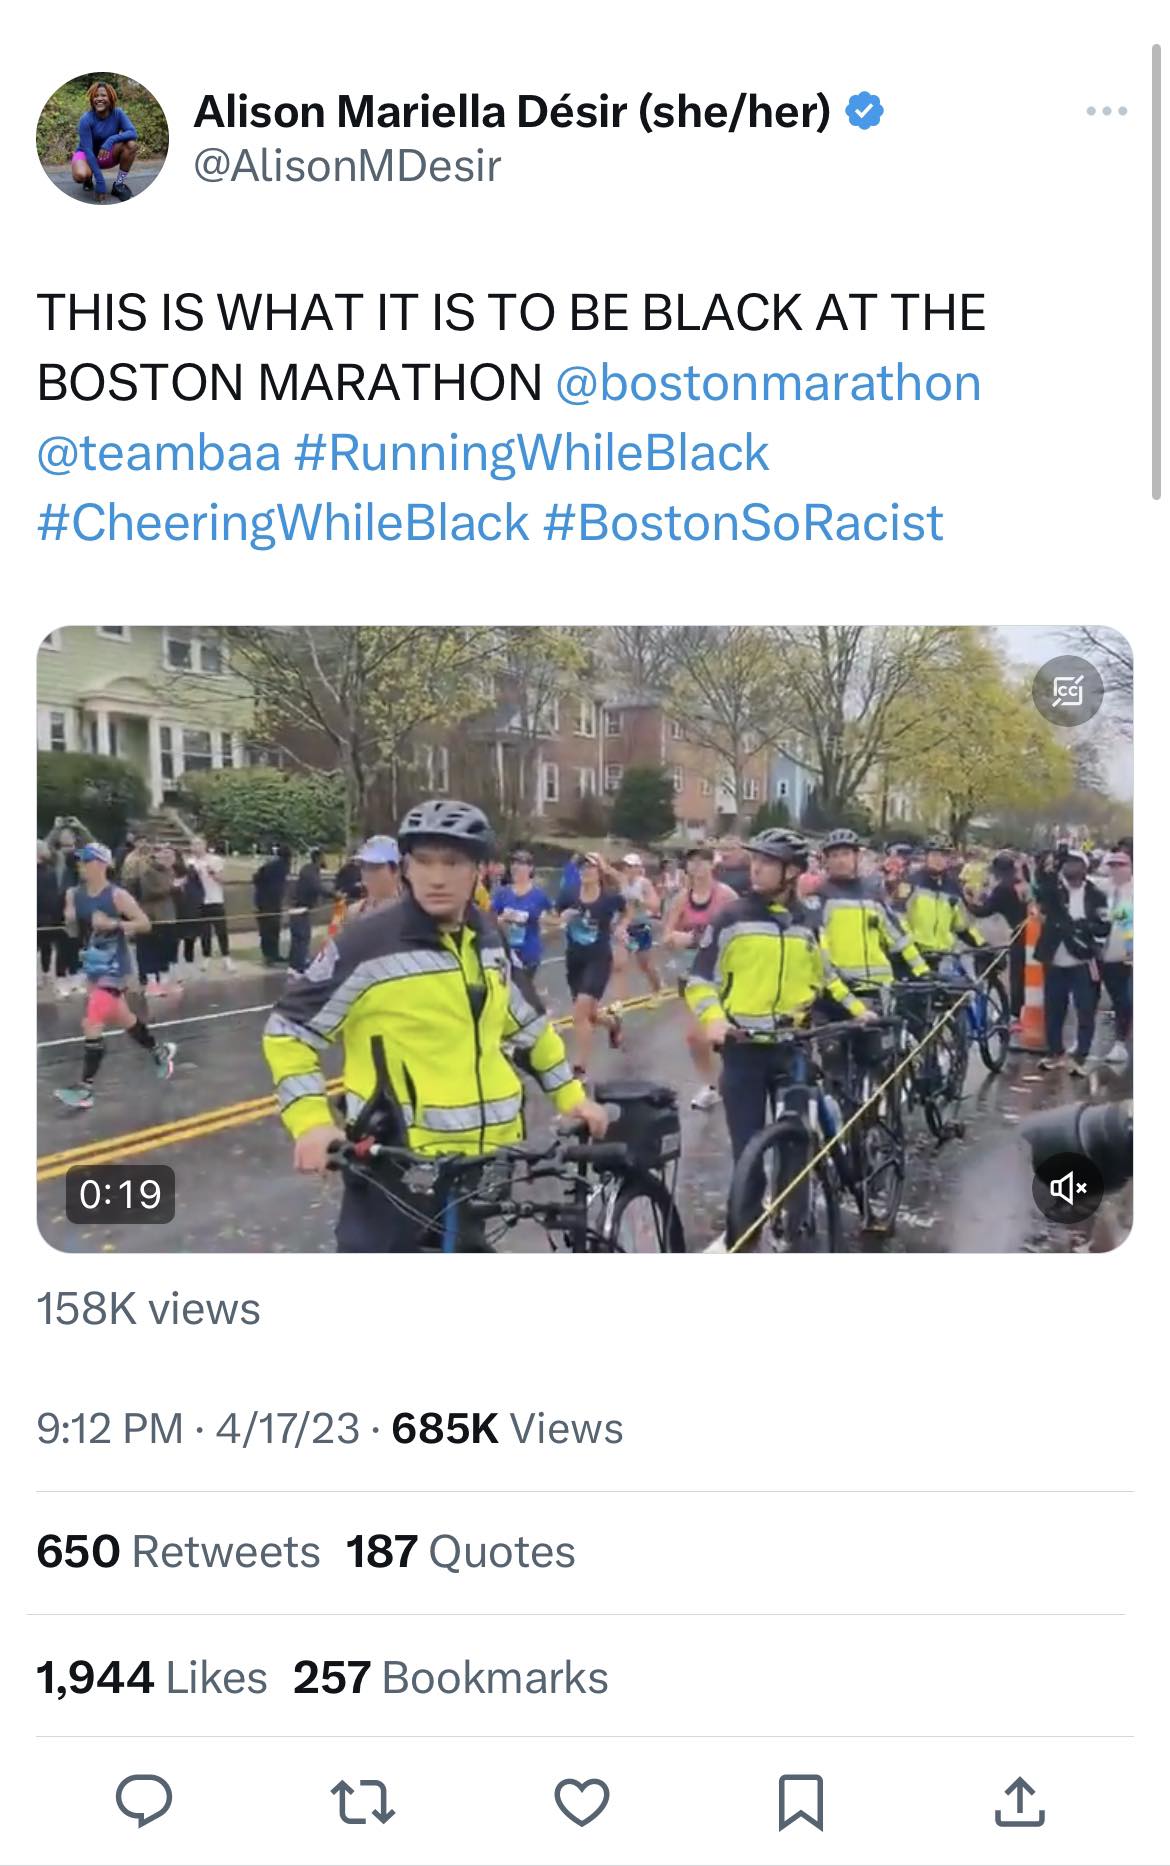Viewport: 1170px width, 1866px height.
Task: Tap the retweet arrows icon
Action: (362, 1801)
